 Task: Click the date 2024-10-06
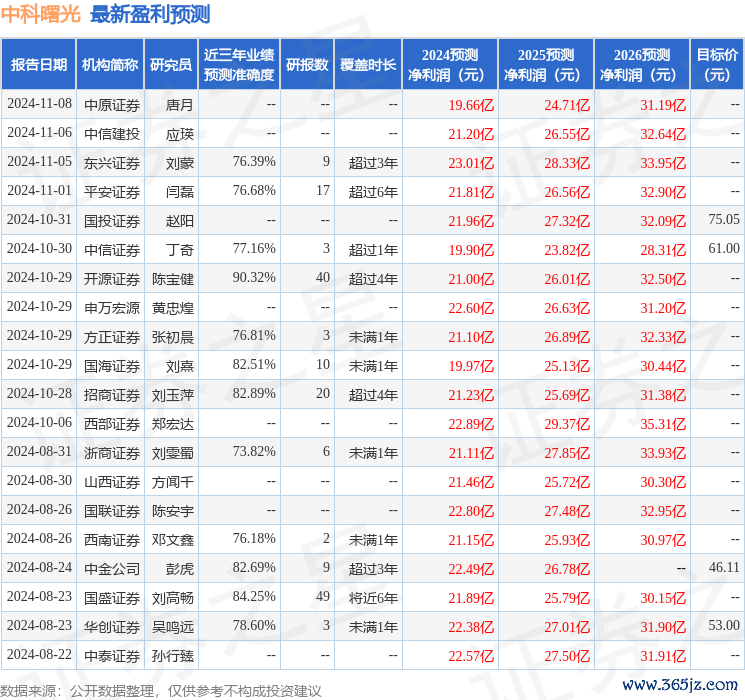[39, 422]
